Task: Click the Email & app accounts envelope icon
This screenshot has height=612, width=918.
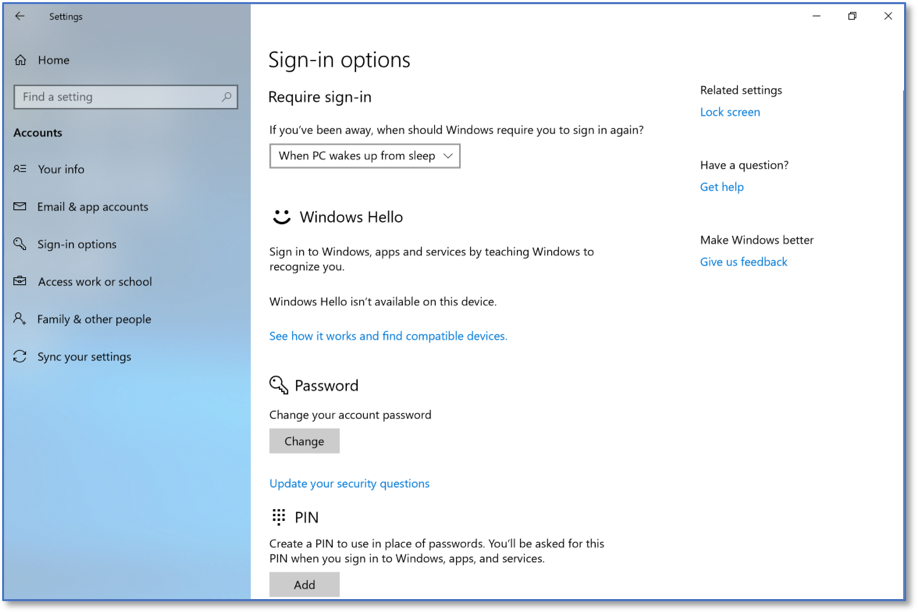Action: pos(20,206)
